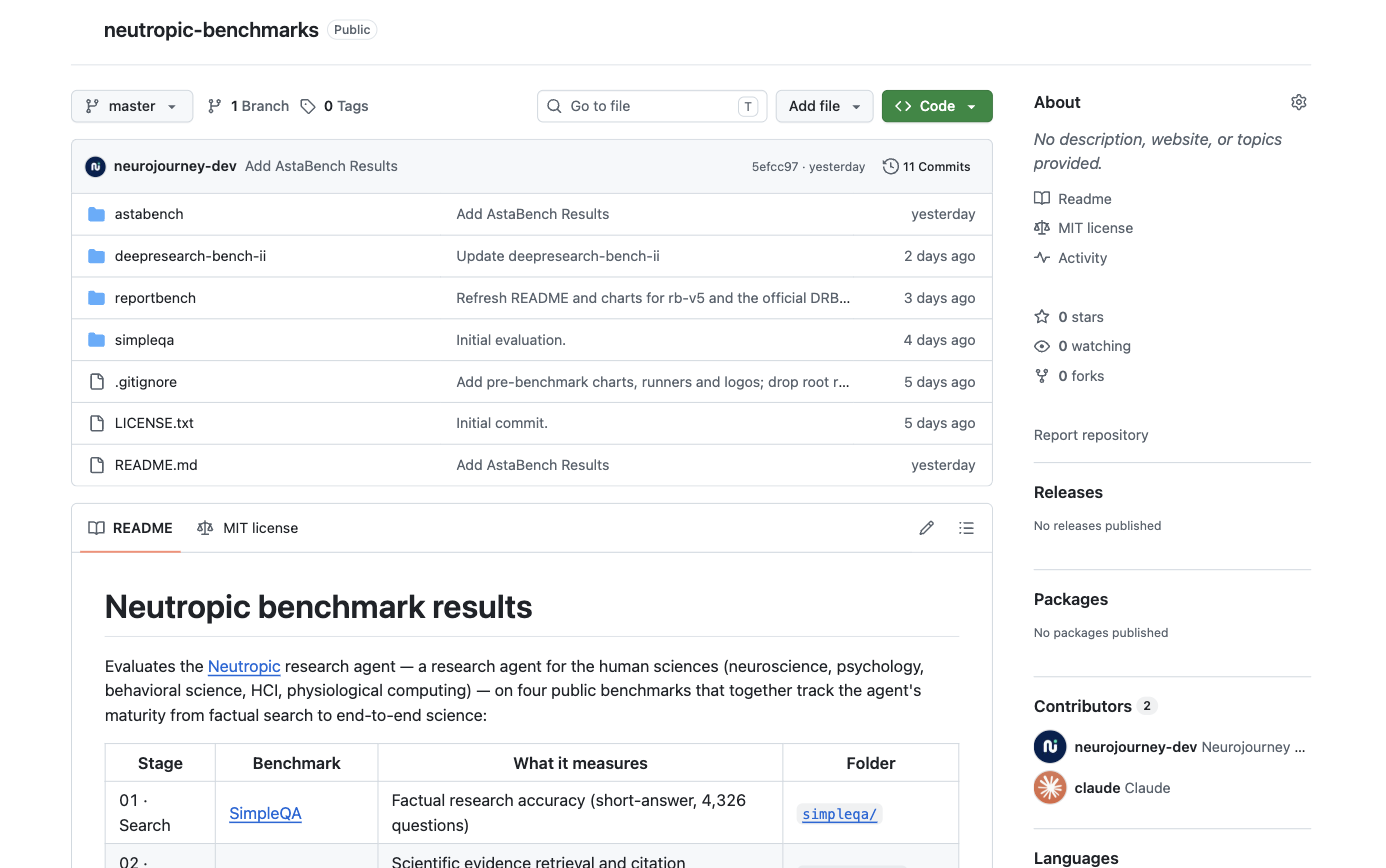Viewport: 1386px width, 868px height.
Task: Click the Go to file search field
Action: (652, 106)
